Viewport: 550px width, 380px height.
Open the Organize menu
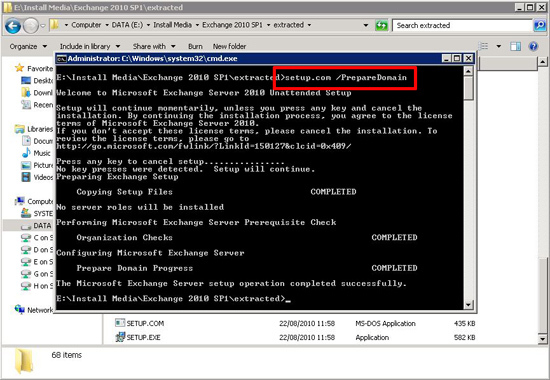coord(28,46)
